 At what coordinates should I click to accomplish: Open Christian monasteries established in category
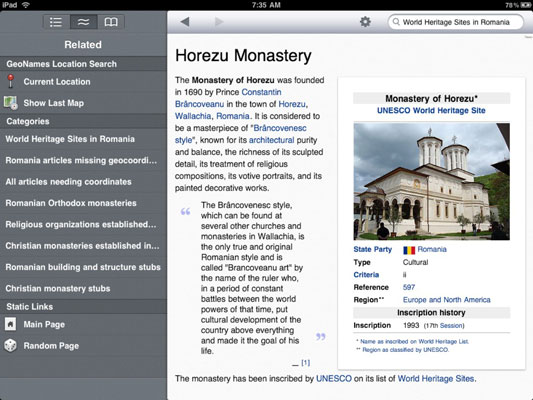coord(83,246)
